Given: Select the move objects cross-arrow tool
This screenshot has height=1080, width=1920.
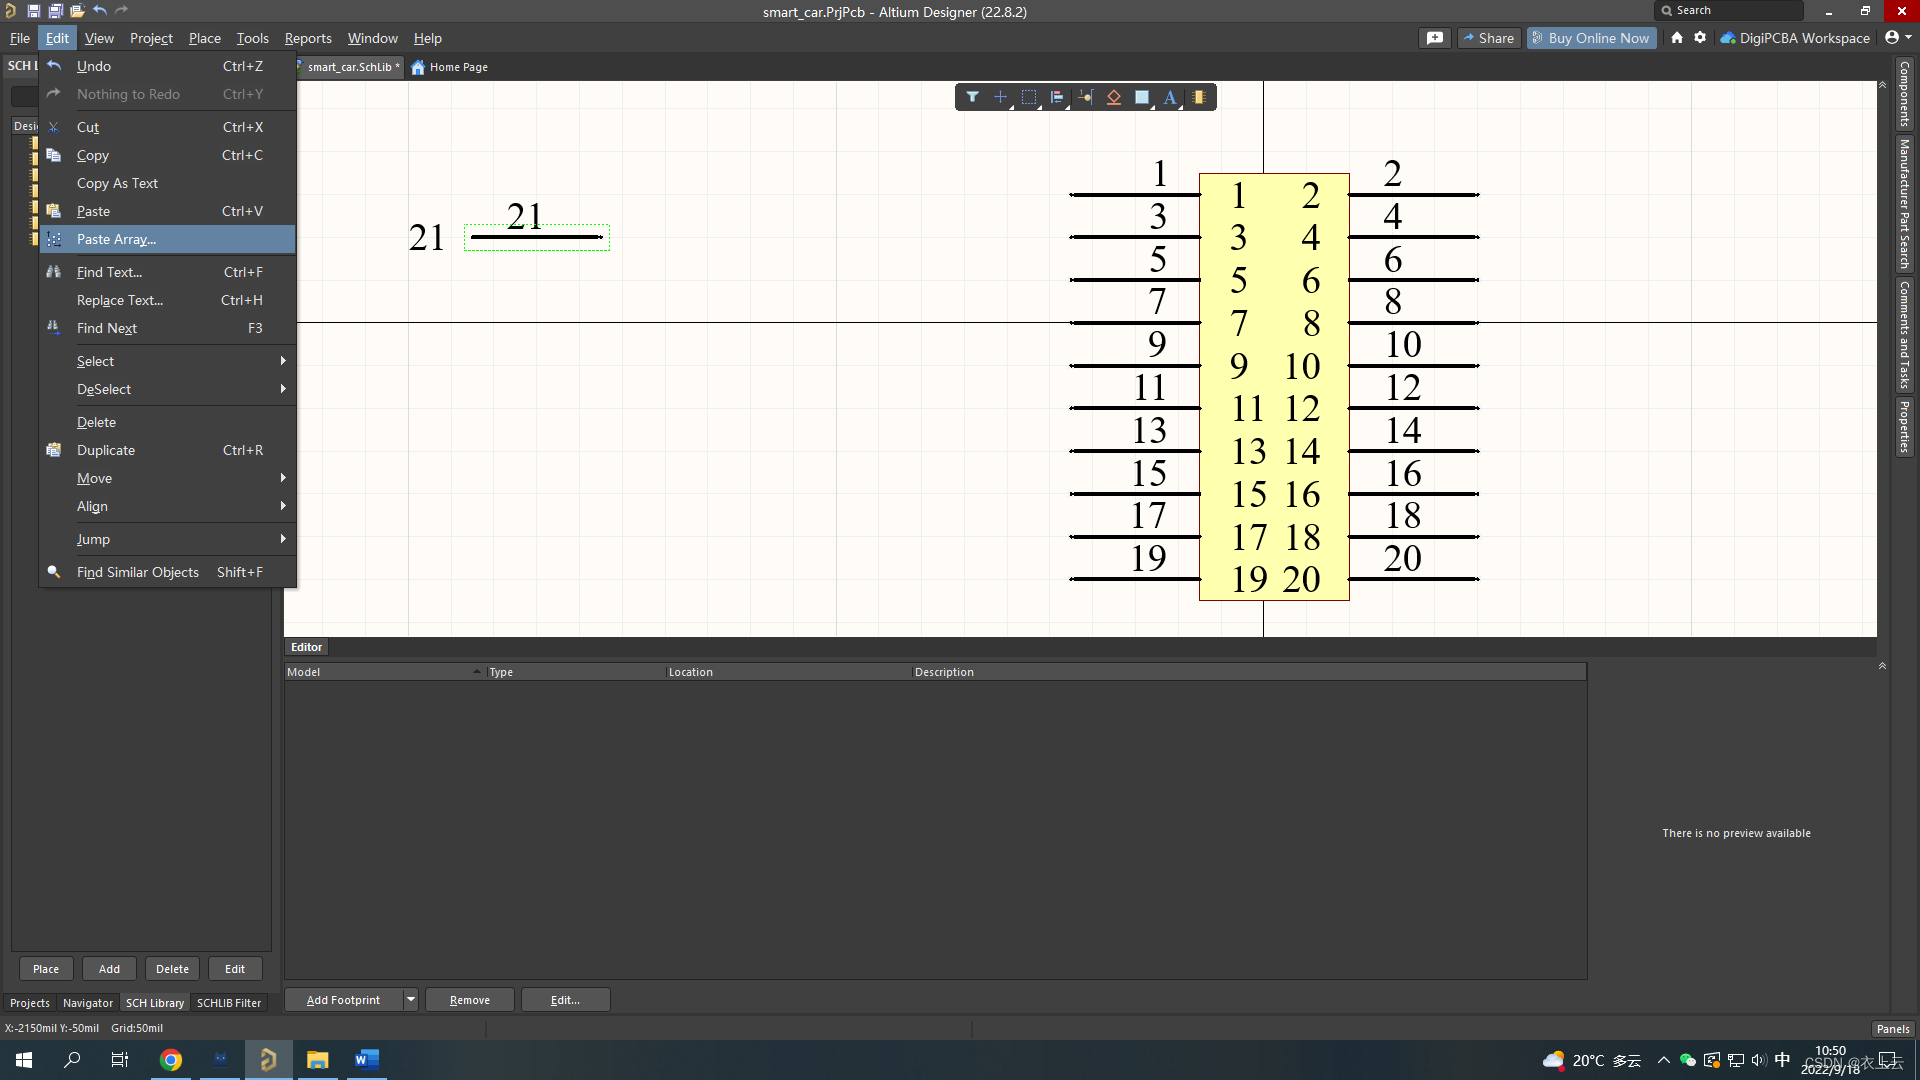Looking at the screenshot, I should pos(1000,97).
